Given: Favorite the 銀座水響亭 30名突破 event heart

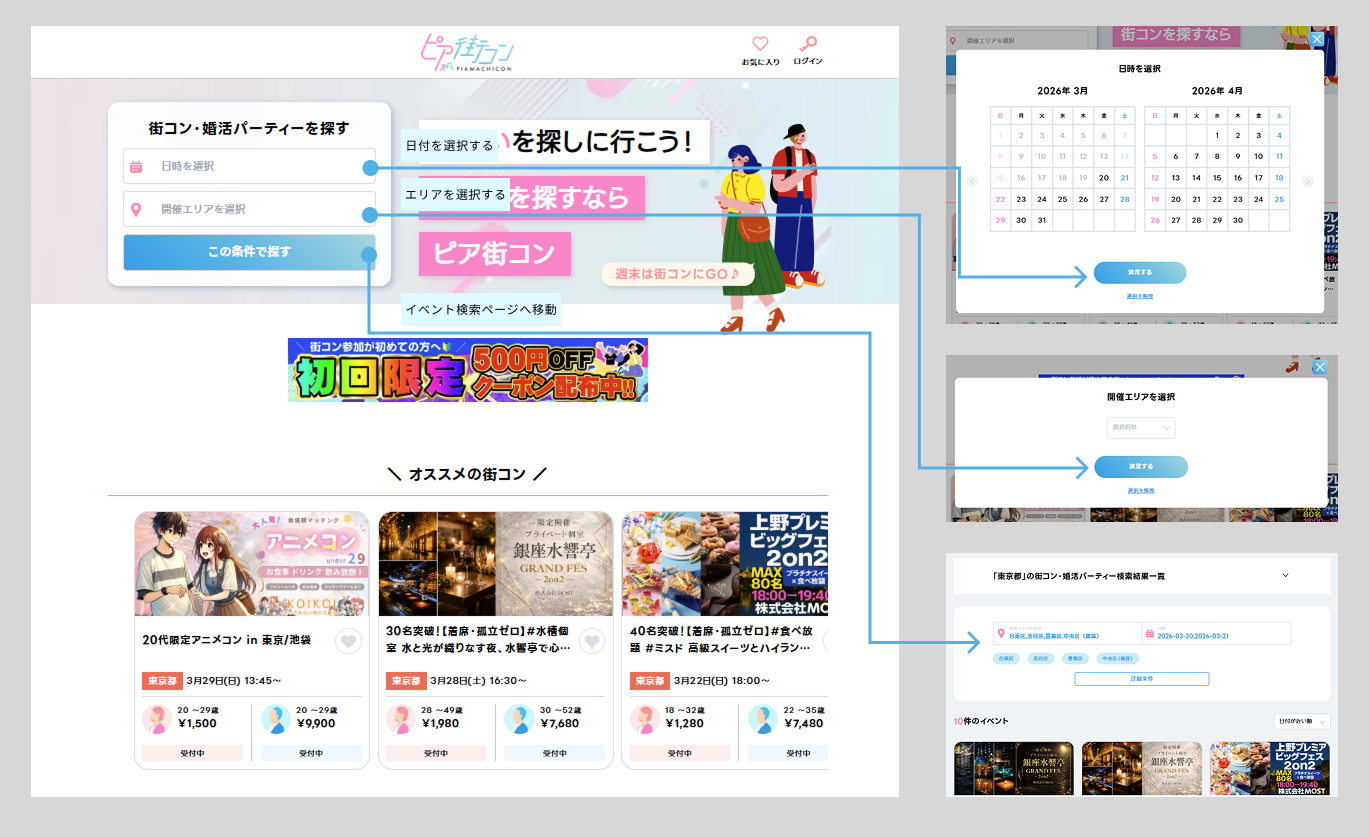Looking at the screenshot, I should pyautogui.click(x=591, y=641).
